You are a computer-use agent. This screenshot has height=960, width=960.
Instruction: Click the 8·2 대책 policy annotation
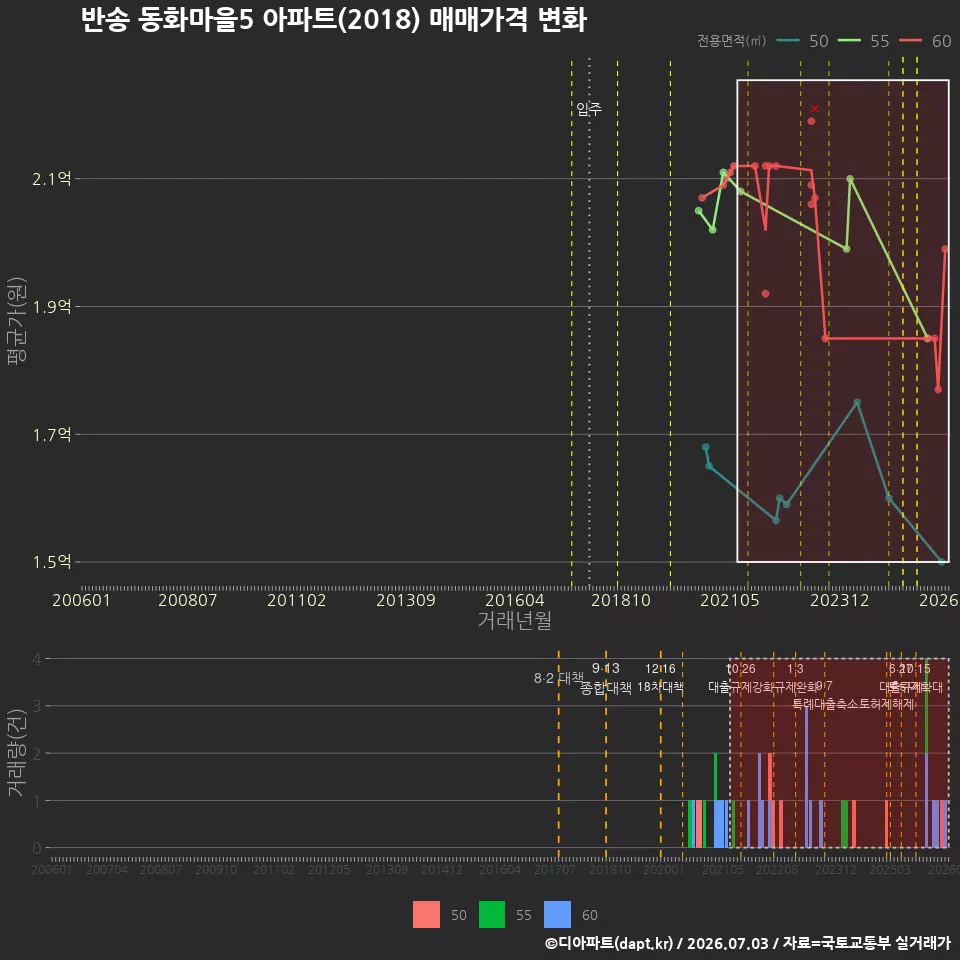[558, 678]
